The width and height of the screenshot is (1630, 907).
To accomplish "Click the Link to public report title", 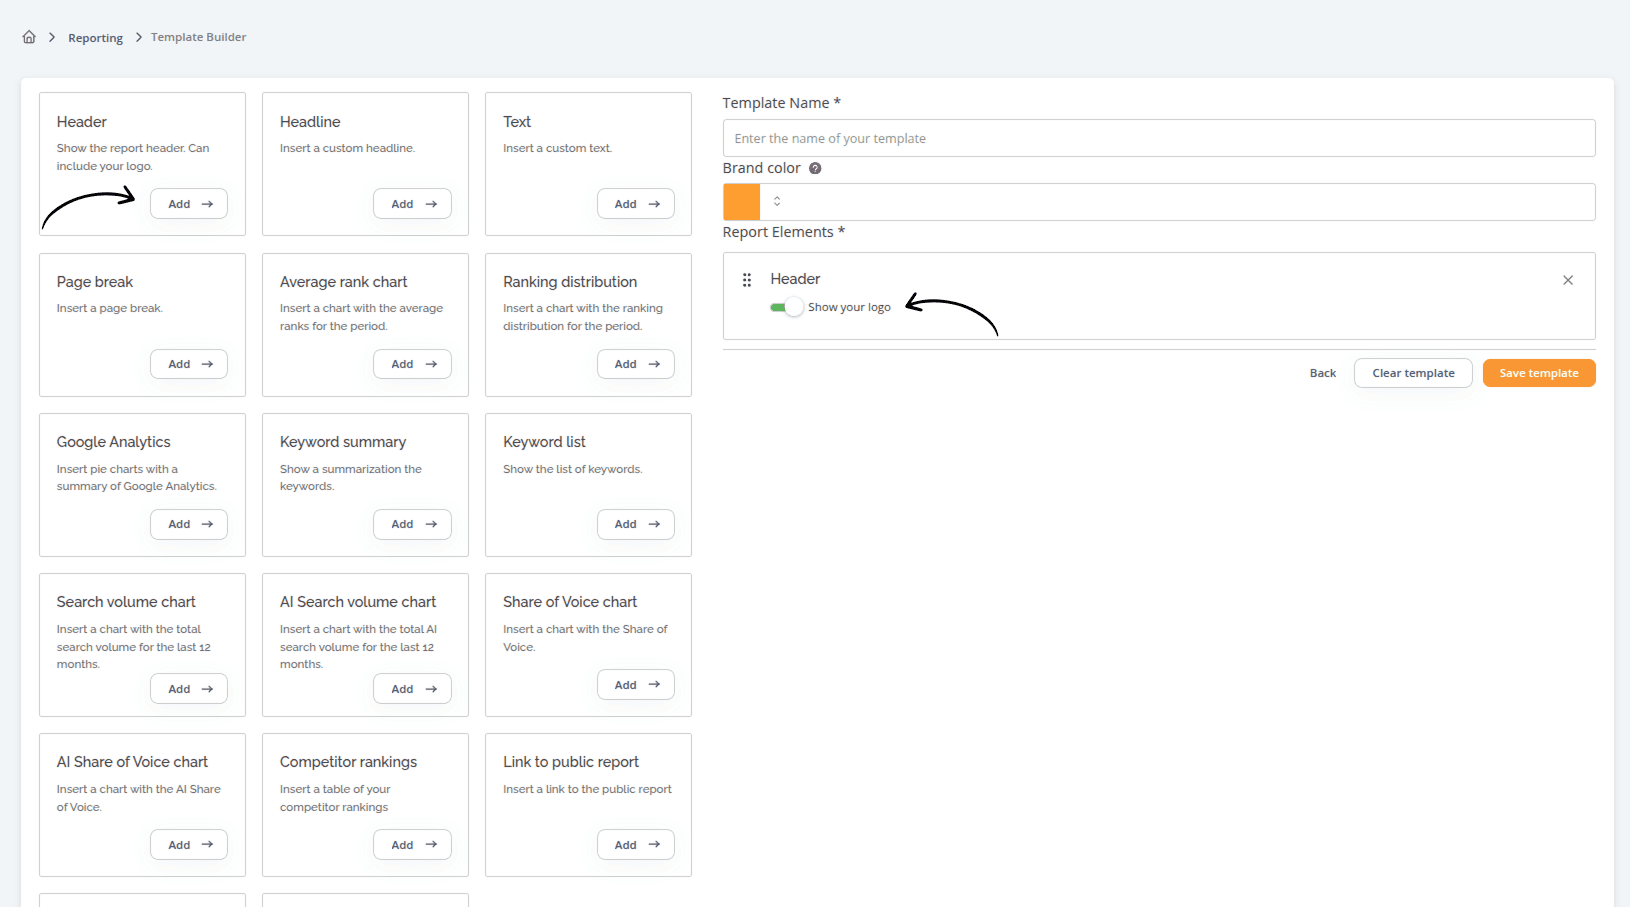I will 571,762.
